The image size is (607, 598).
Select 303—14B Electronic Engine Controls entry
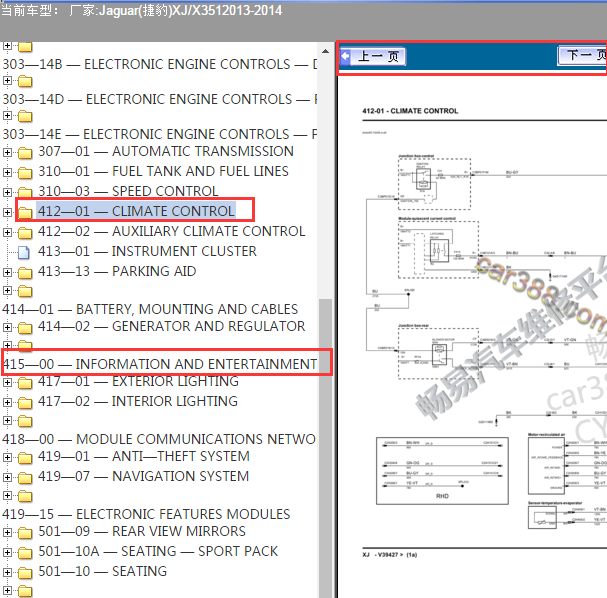tap(159, 64)
